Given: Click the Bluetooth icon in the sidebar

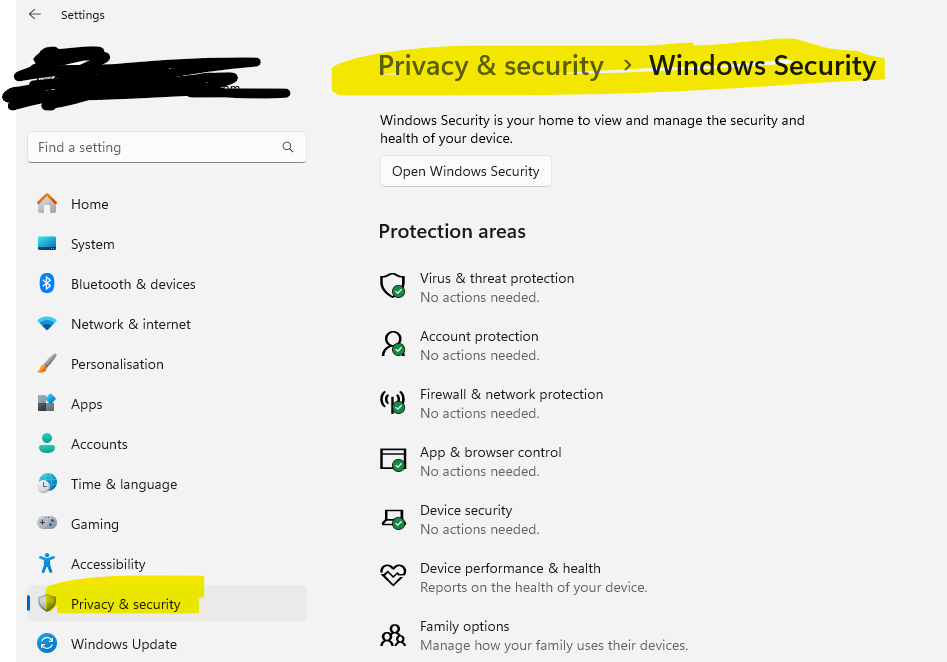Looking at the screenshot, I should coord(47,283).
